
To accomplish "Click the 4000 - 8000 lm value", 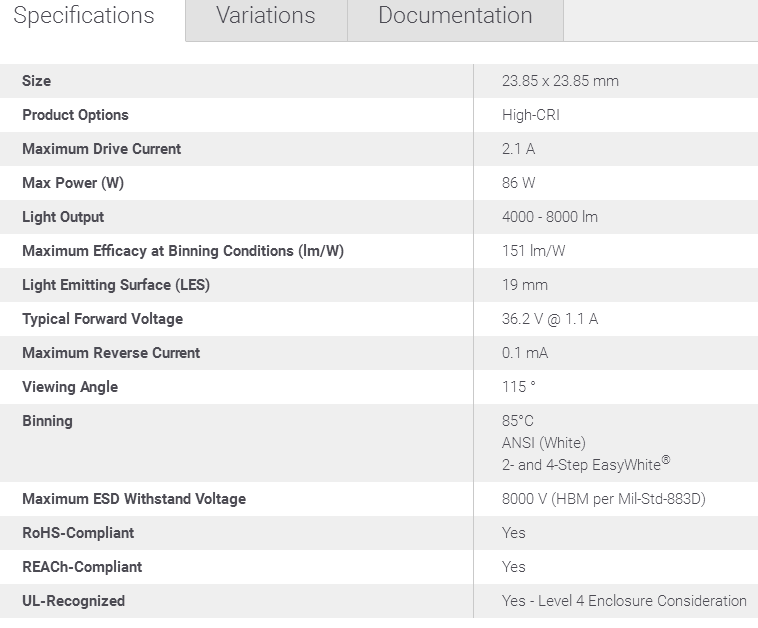I will point(550,217).
